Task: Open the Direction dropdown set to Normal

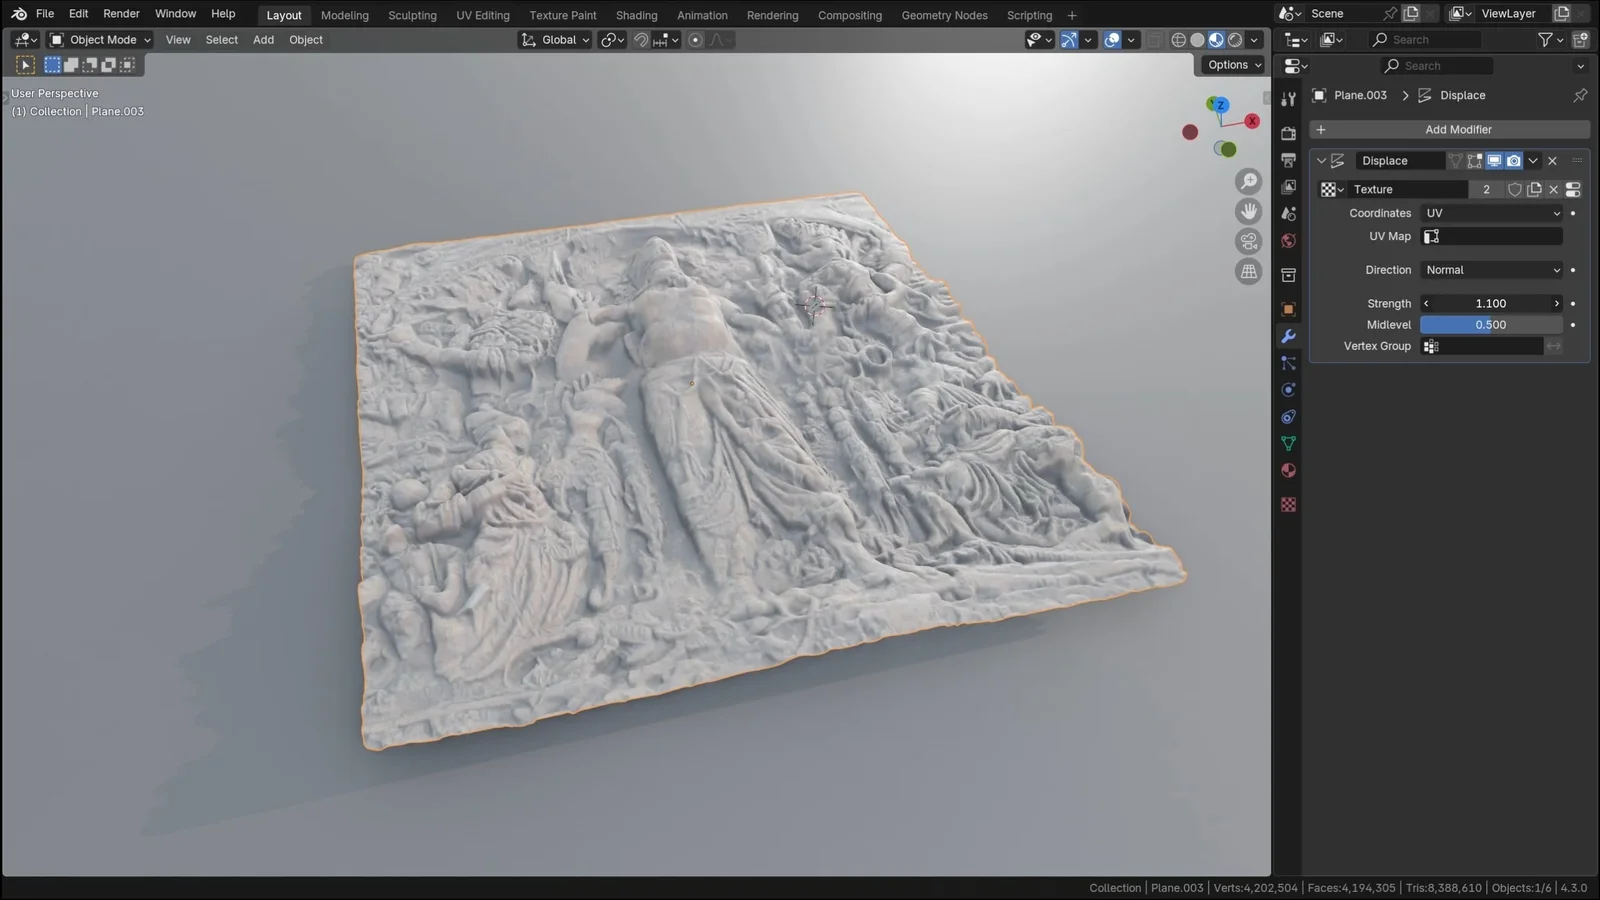Action: [1491, 269]
